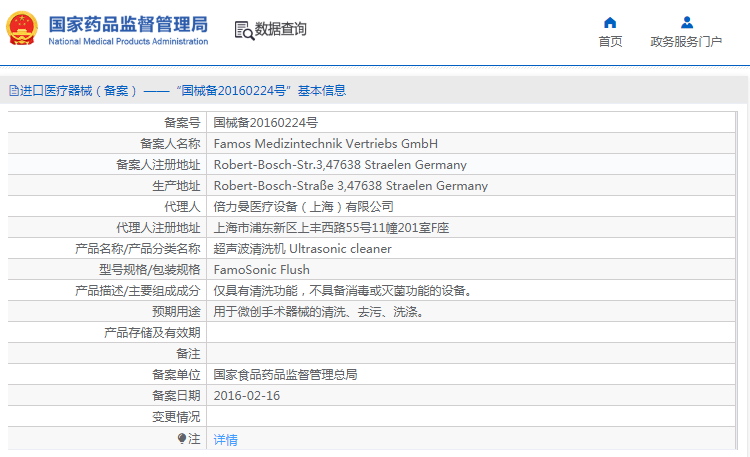Image resolution: width=750 pixels, height=457 pixels.
Task: Click the 代理人 row label
Action: click(x=182, y=207)
